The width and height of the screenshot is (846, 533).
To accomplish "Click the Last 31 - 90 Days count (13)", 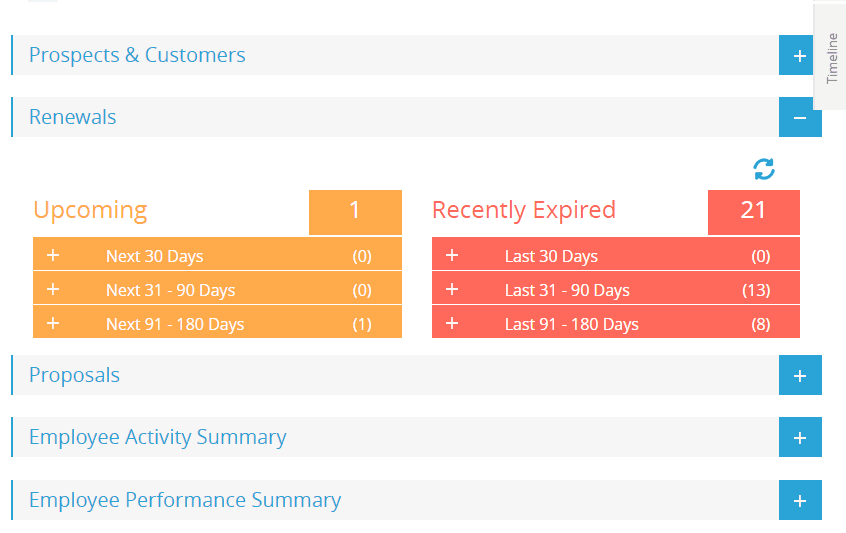I will tap(760, 290).
